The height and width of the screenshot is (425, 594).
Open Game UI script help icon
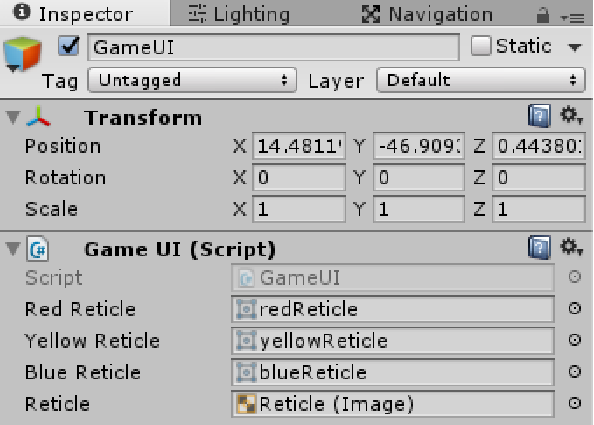pyautogui.click(x=539, y=247)
